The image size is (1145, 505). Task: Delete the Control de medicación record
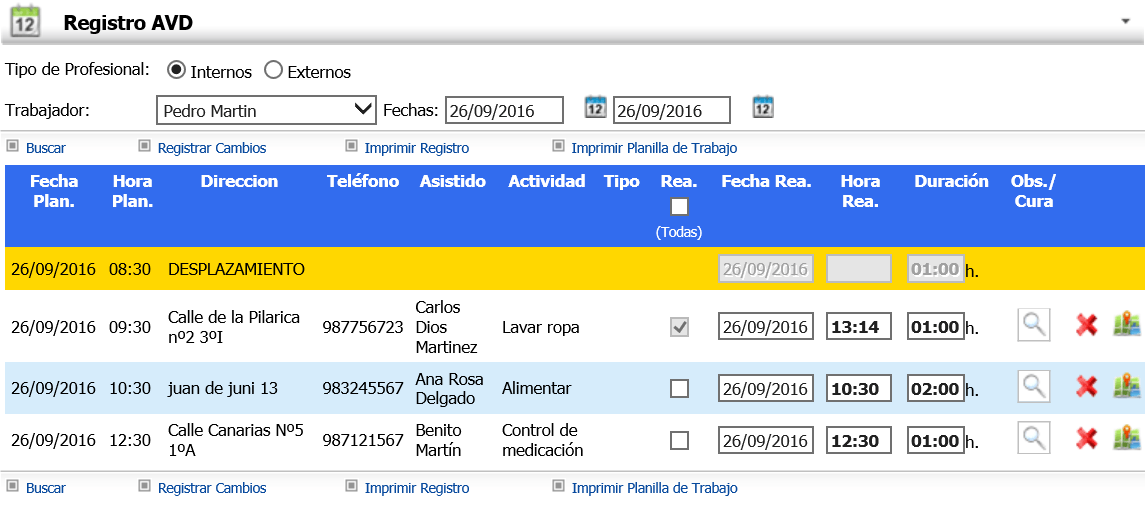click(x=1087, y=439)
